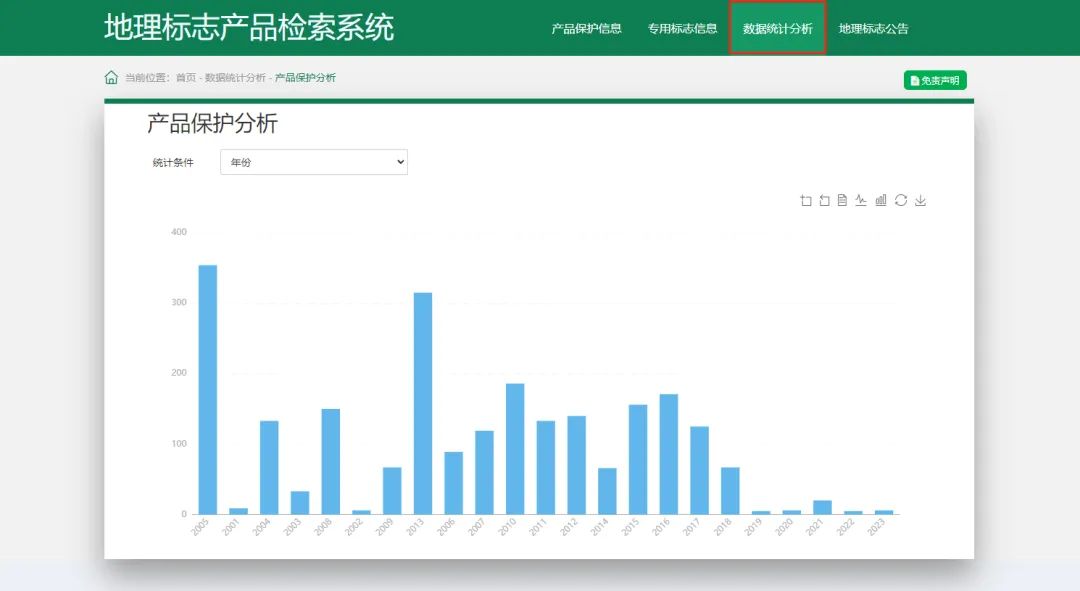1080x591 pixels.
Task: Click the 2011 bar in chart
Action: coord(546,468)
